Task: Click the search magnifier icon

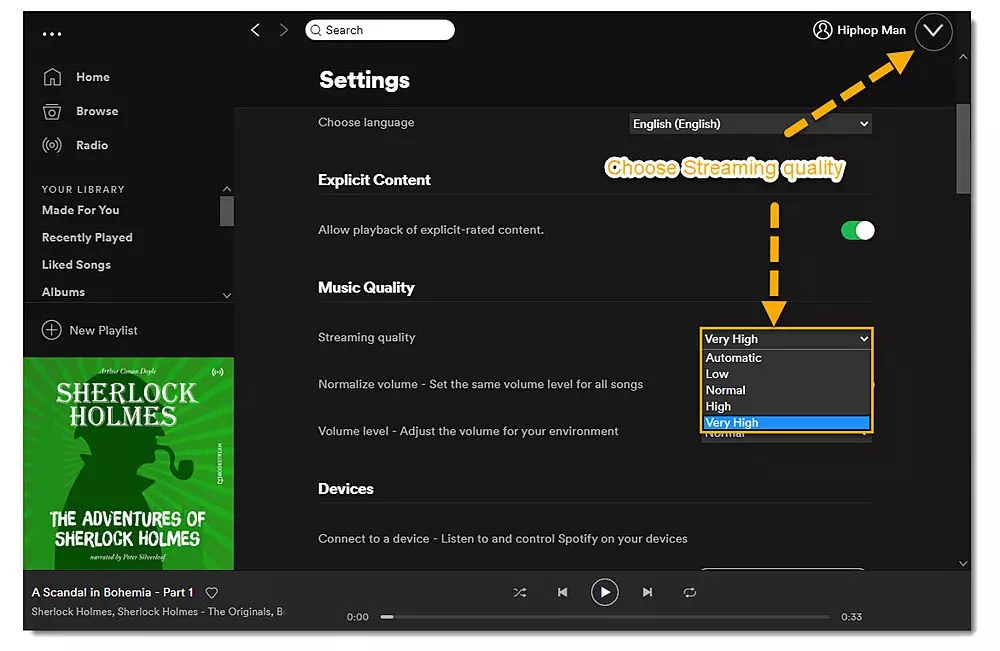Action: point(316,30)
